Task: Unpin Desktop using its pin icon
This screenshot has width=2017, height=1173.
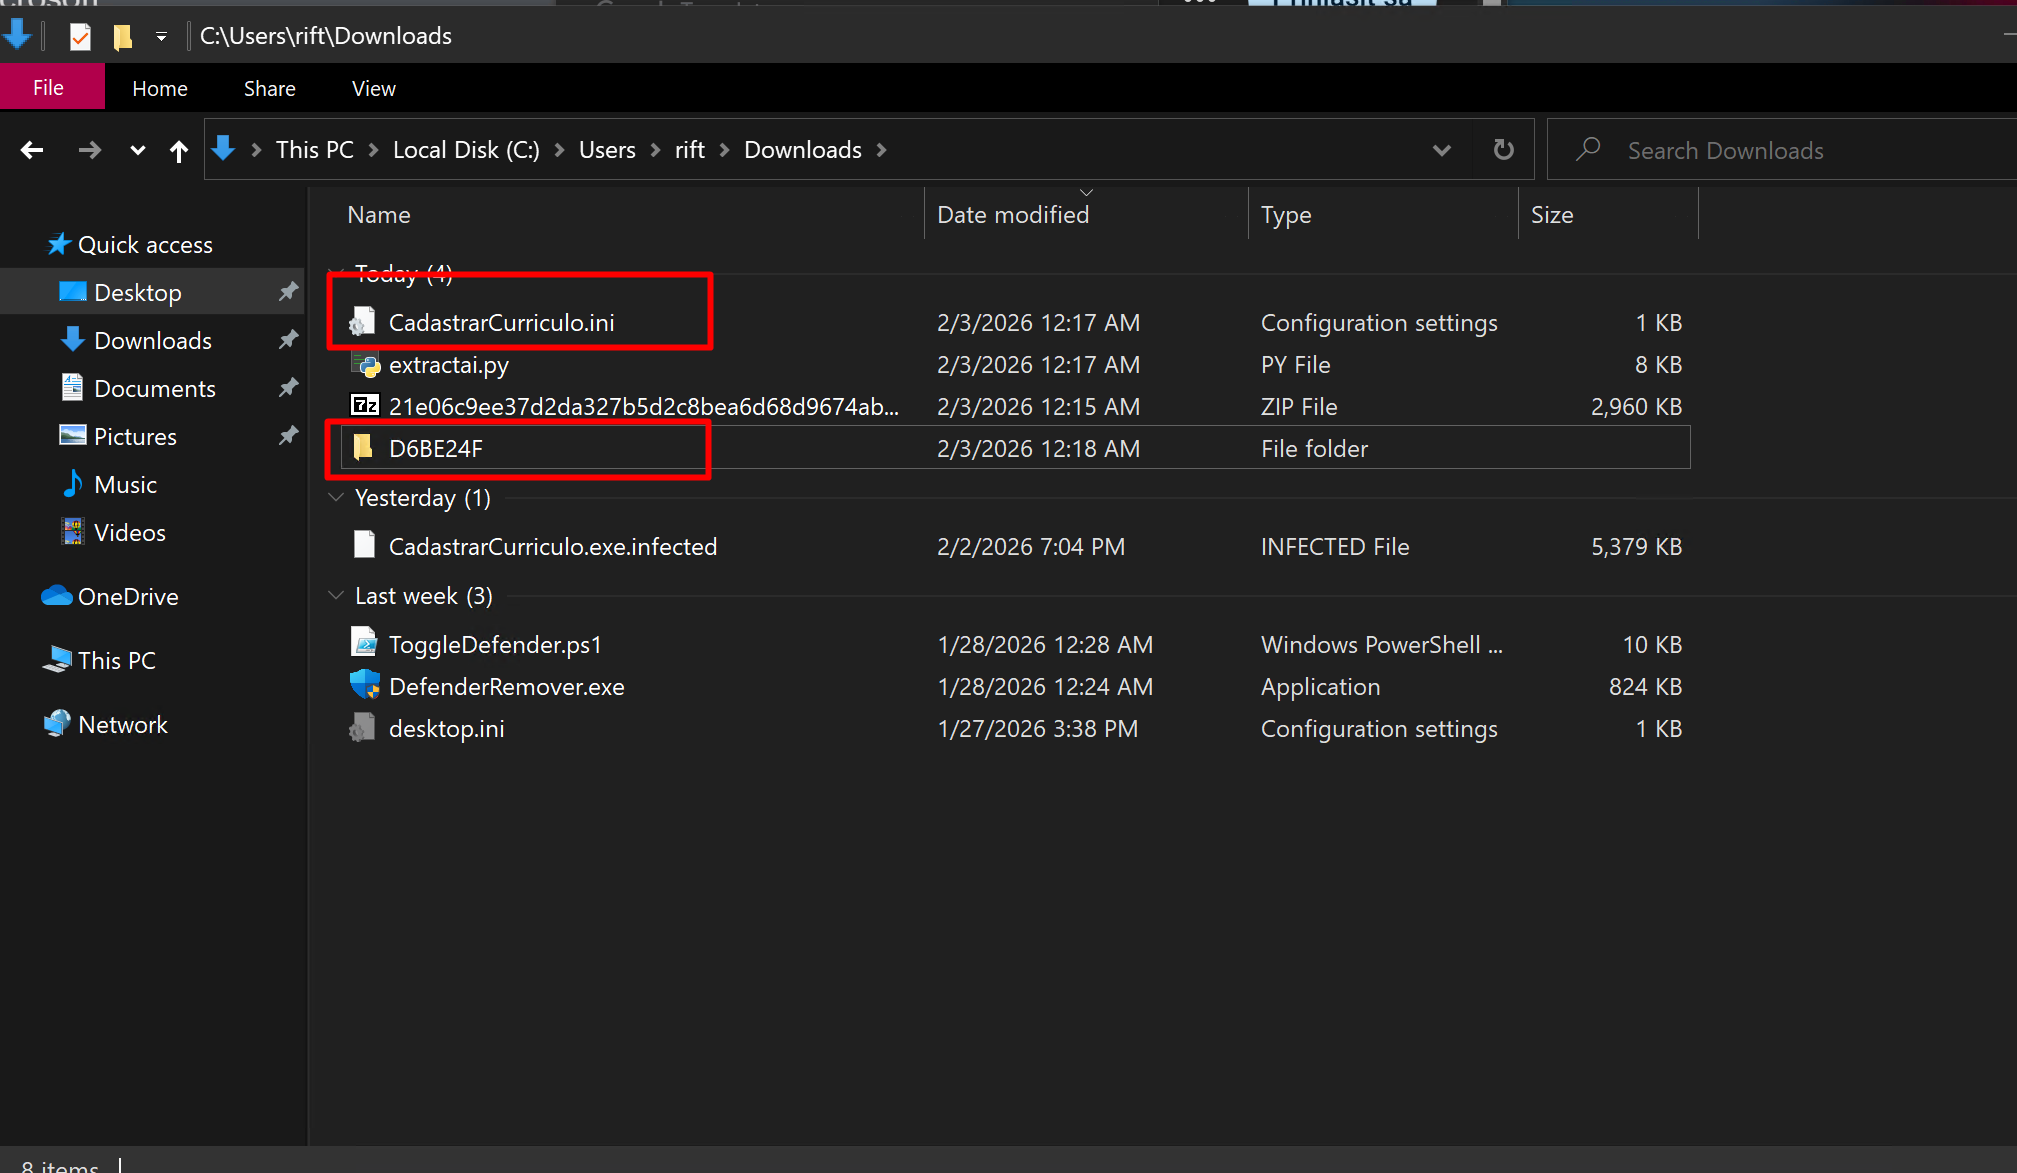Action: (x=288, y=292)
